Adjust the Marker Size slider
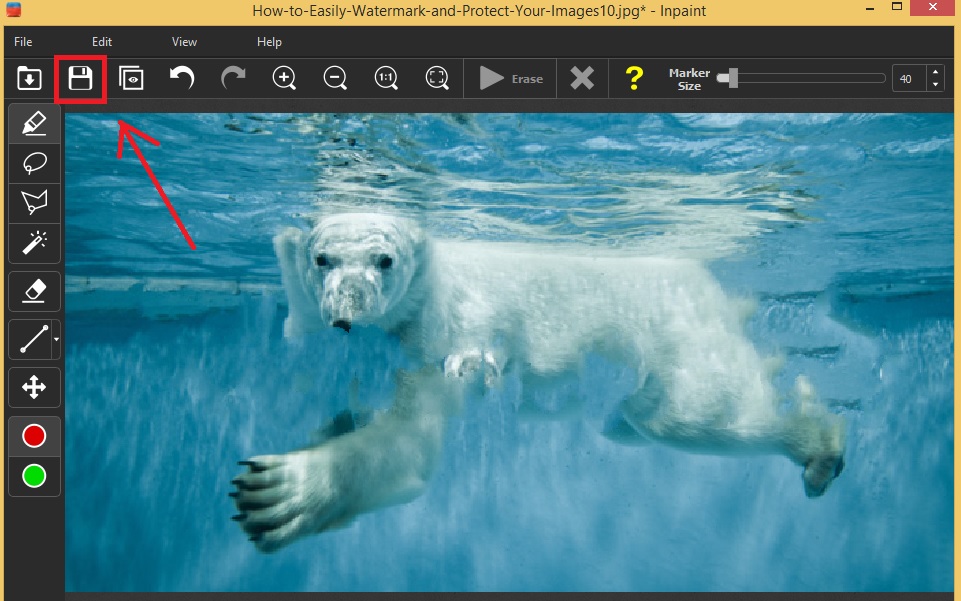The height and width of the screenshot is (601, 961). pos(733,78)
